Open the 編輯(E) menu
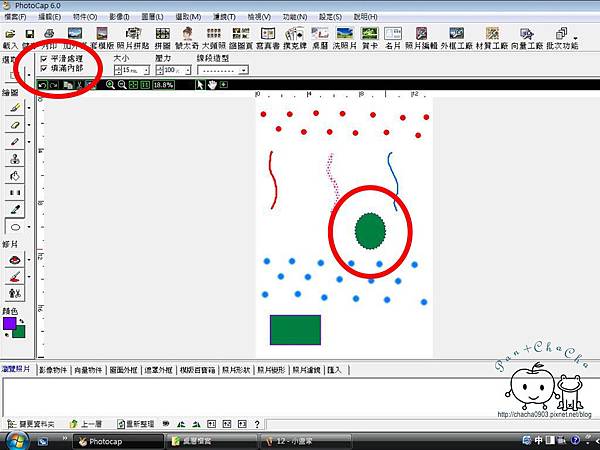This screenshot has height=450, width=600. [x=49, y=17]
